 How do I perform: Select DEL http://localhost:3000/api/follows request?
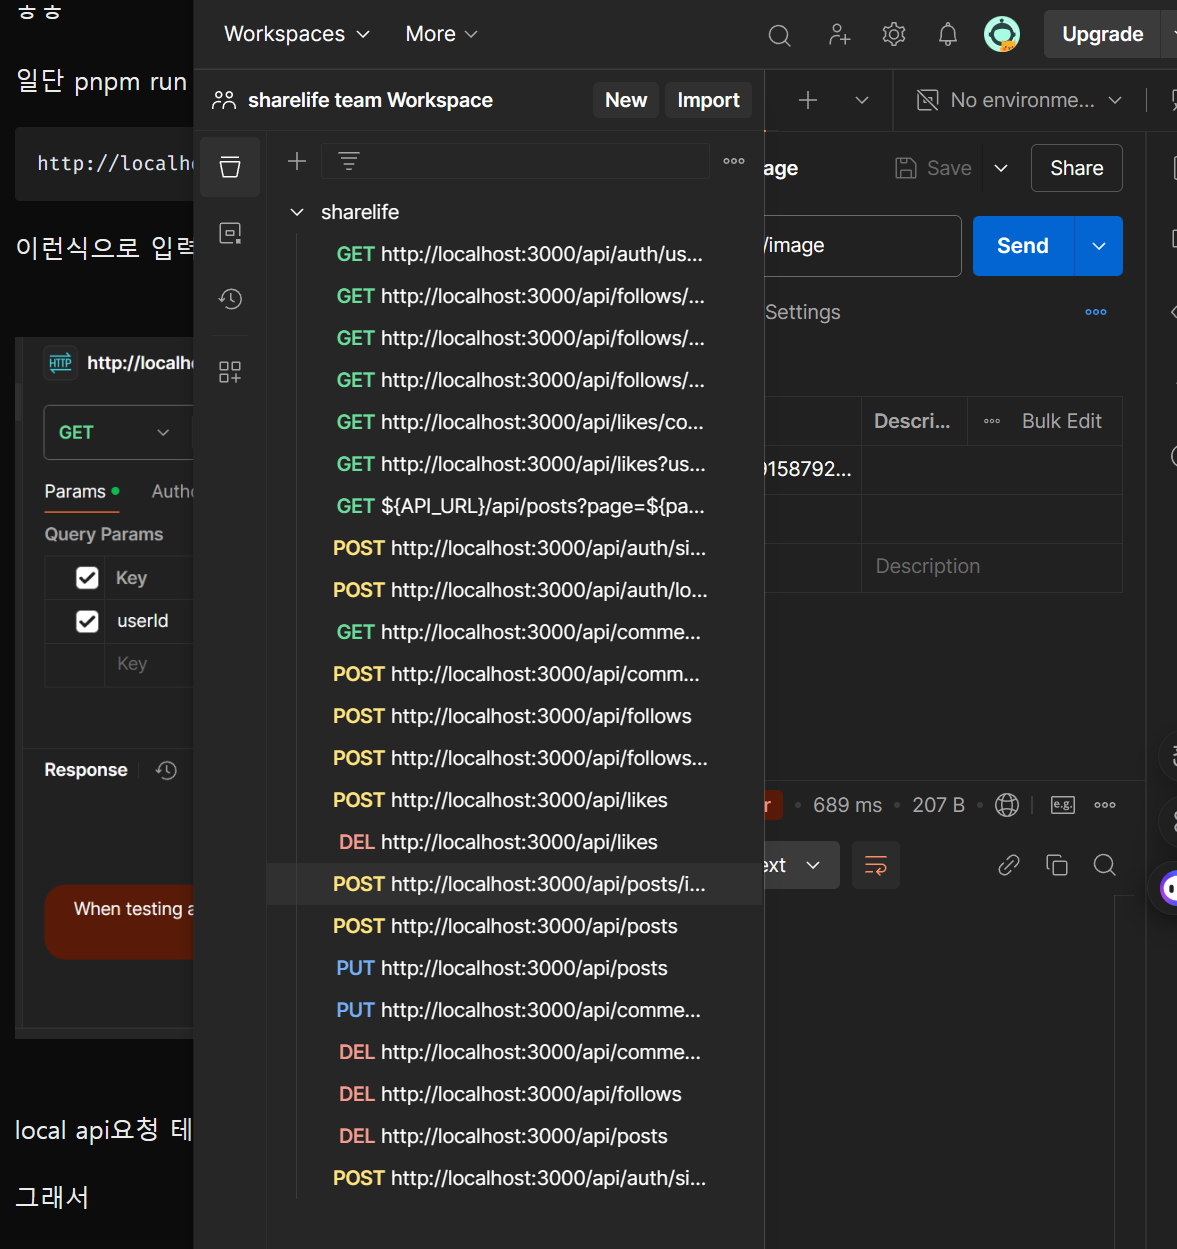click(515, 1094)
